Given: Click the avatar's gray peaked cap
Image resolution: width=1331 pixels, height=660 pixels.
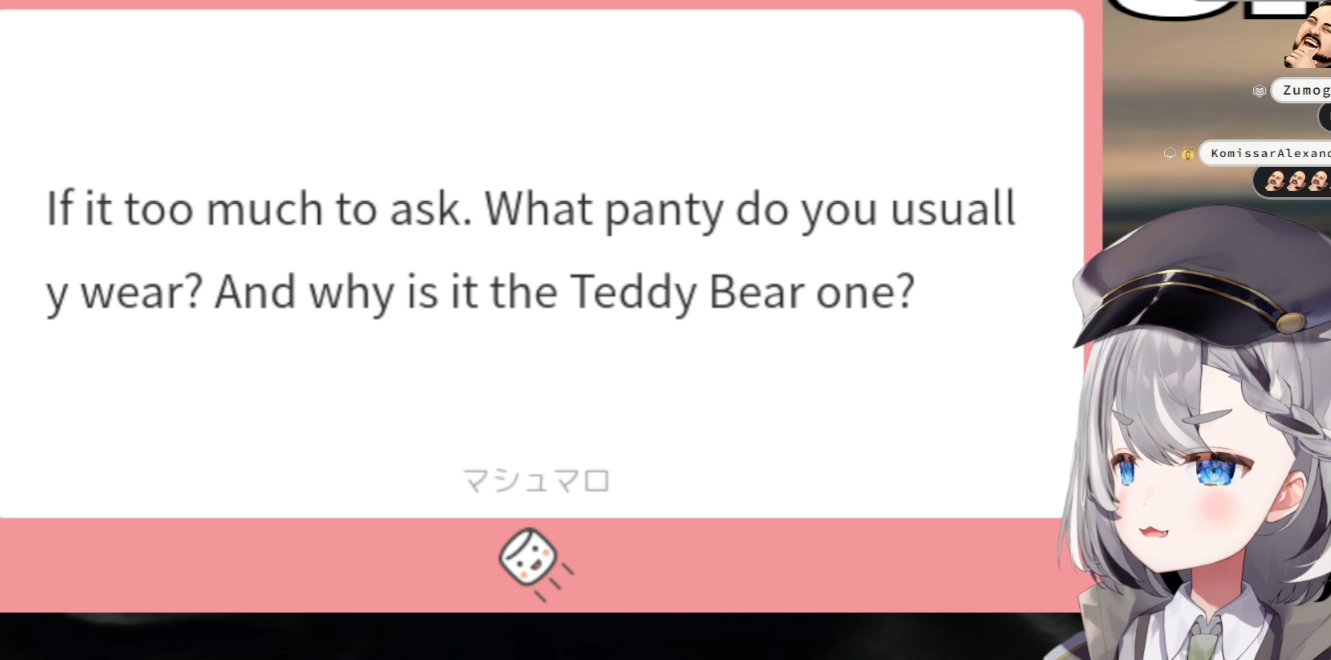Looking at the screenshot, I should [x=1200, y=280].
